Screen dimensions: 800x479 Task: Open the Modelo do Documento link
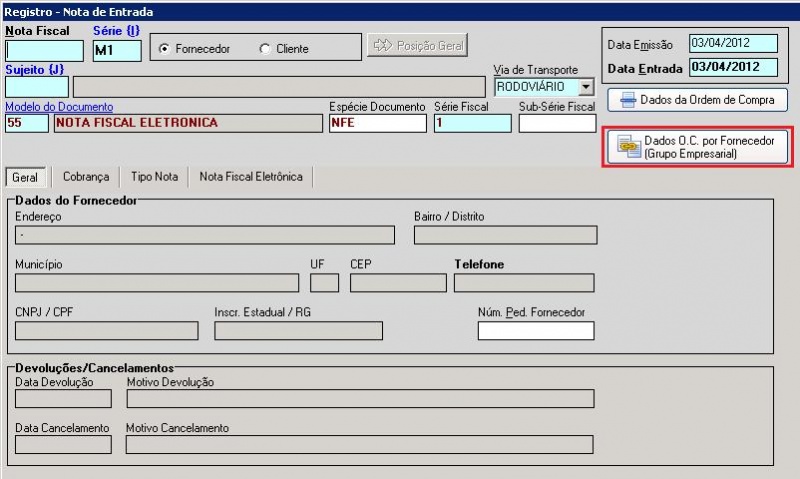point(59,107)
